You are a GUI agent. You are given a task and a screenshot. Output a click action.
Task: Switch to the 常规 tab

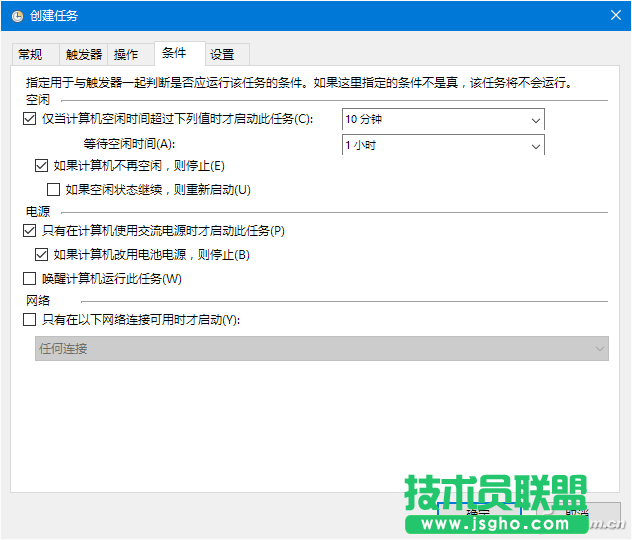click(x=30, y=55)
